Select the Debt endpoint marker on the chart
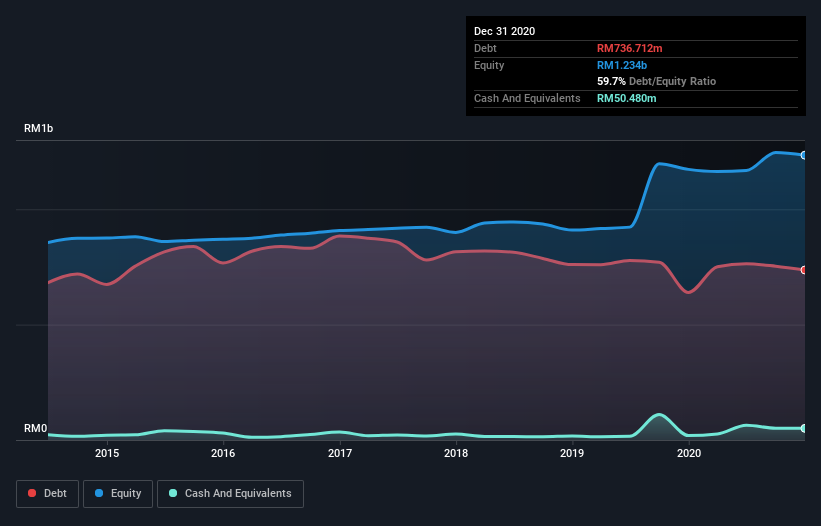The image size is (821, 526). tap(804, 270)
